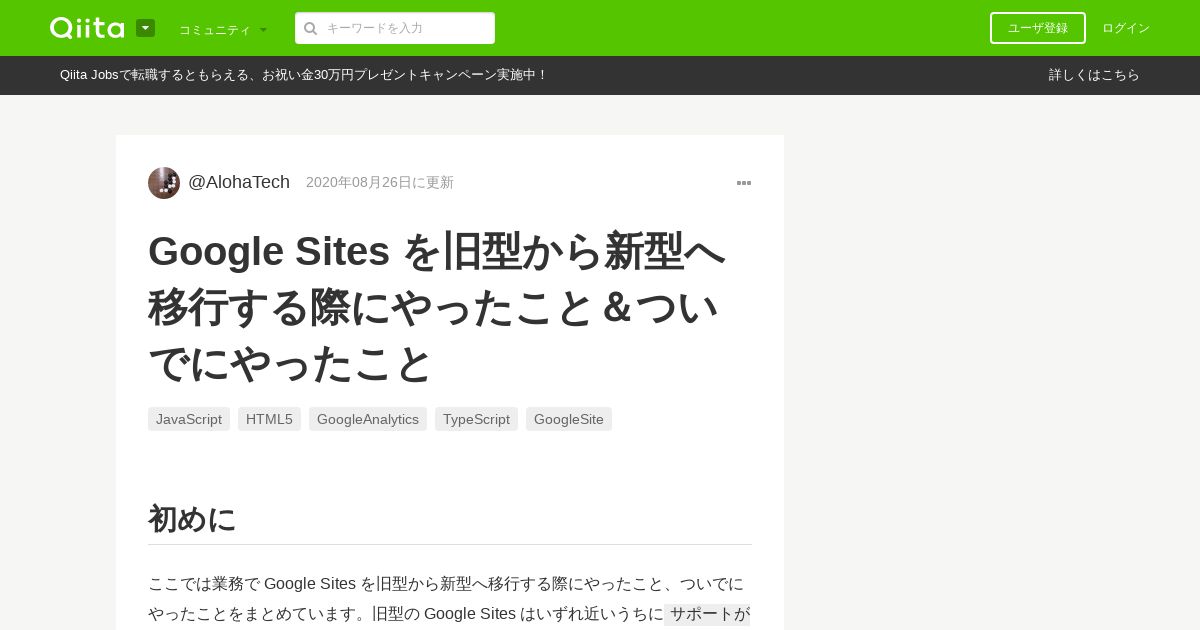Viewport: 1200px width, 630px height.
Task: Open the @AlohaTech profile link
Action: pos(239,182)
